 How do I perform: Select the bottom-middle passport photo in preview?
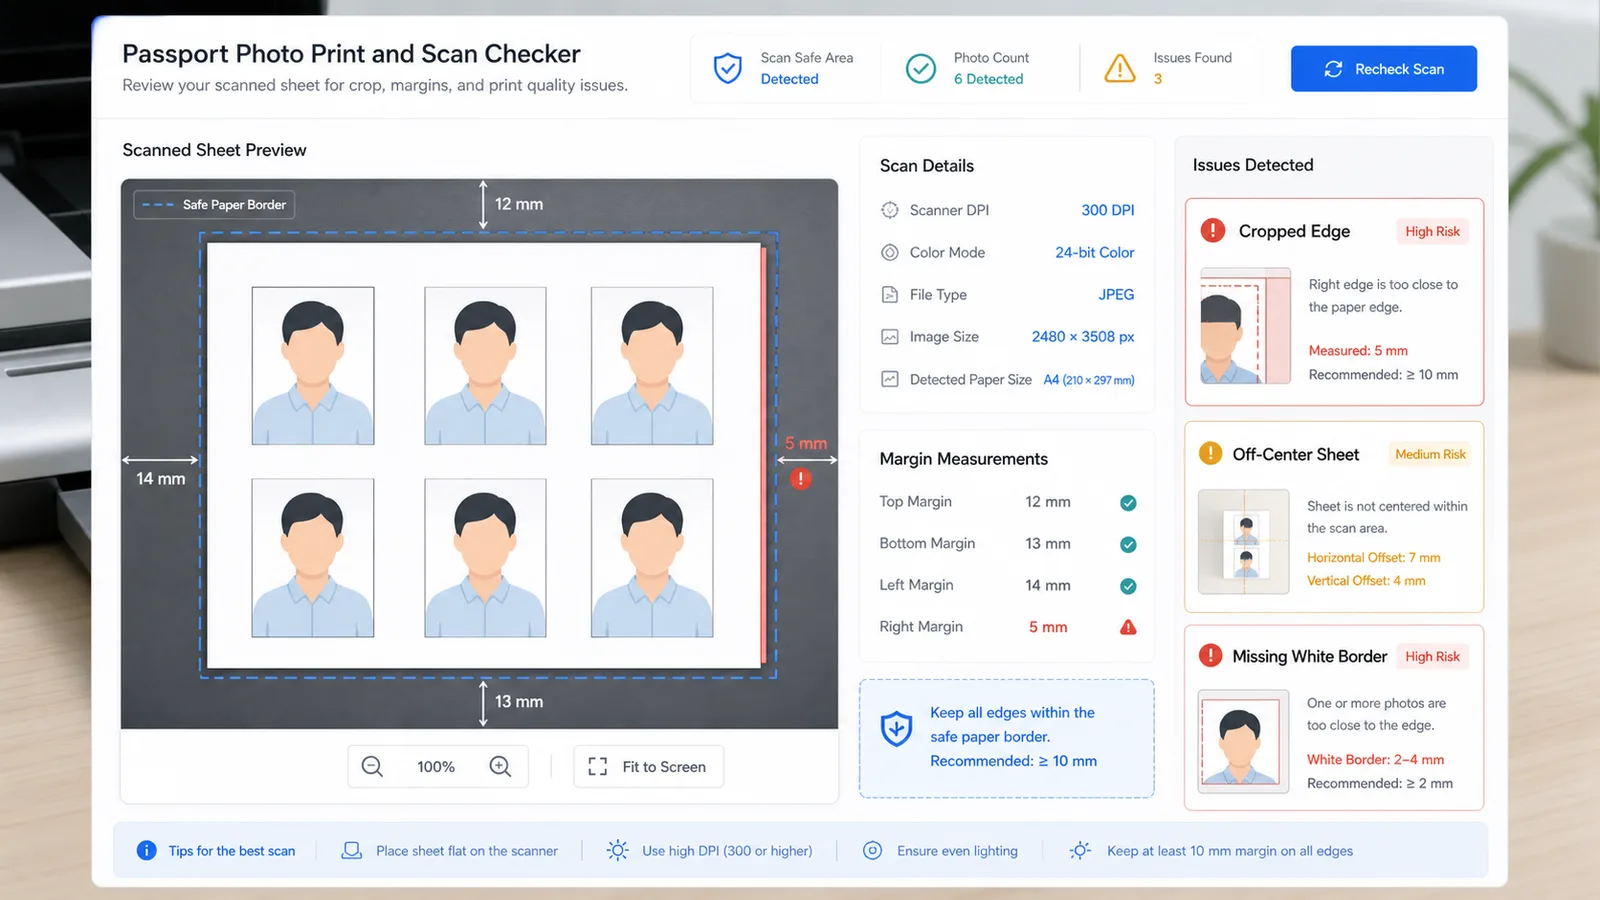(x=485, y=558)
